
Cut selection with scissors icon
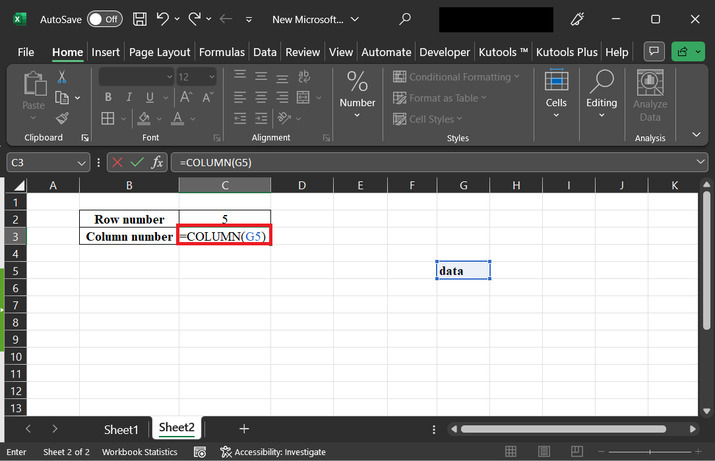62,77
